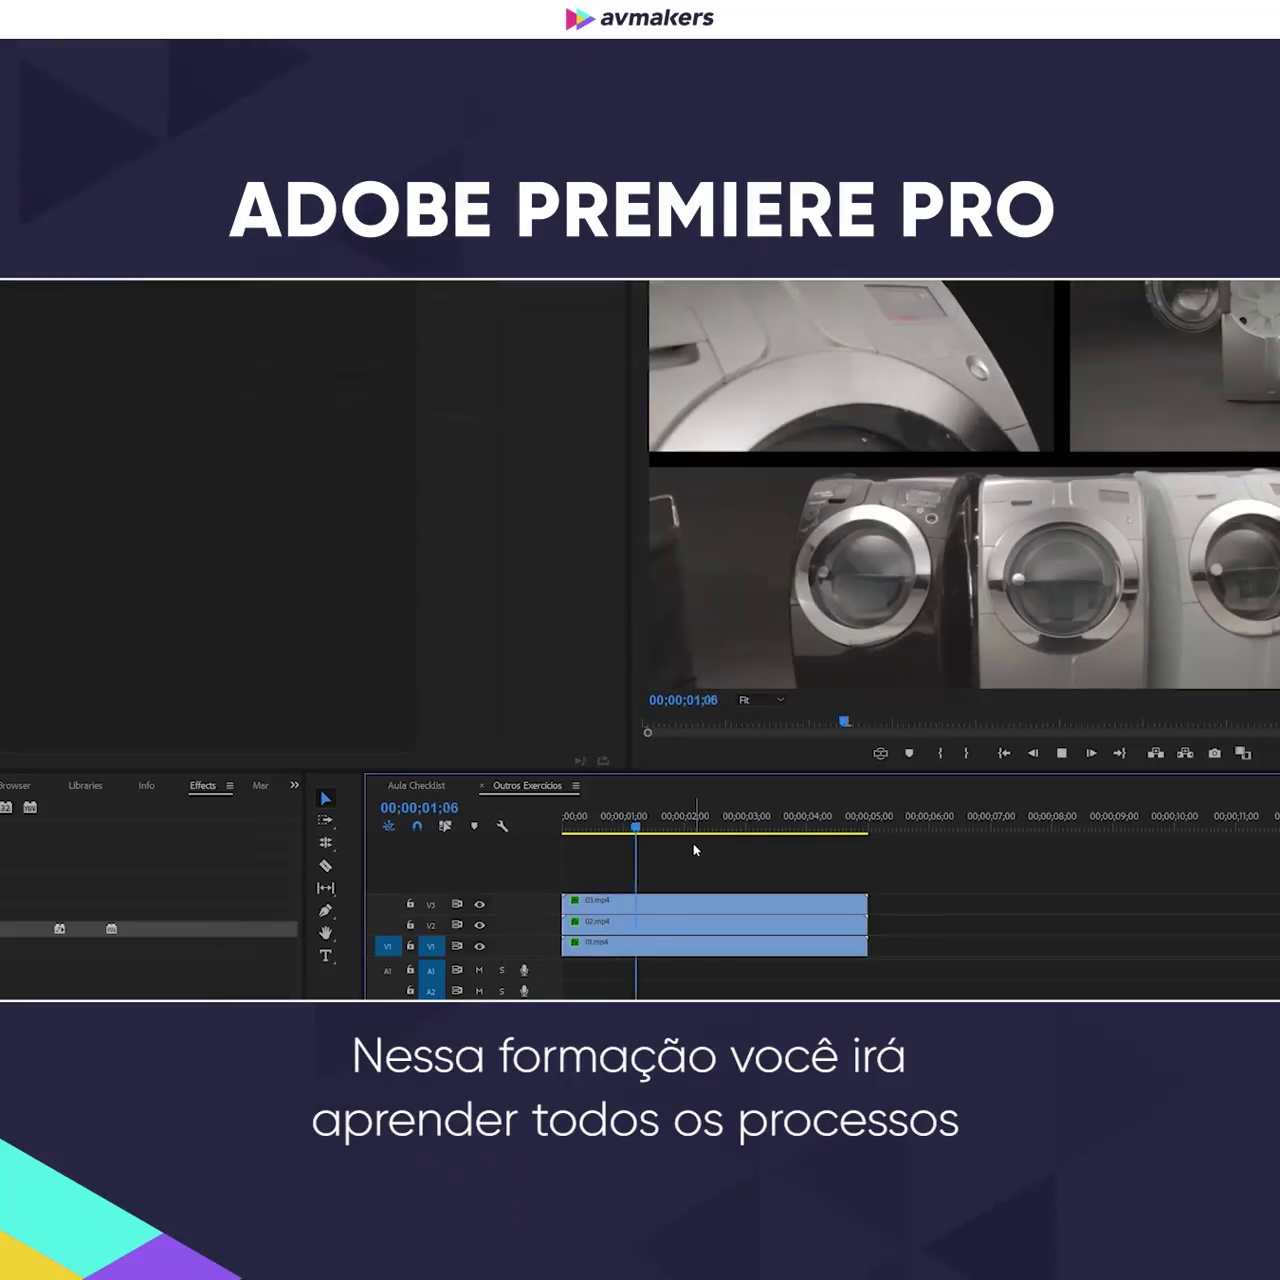
Task: Click Mark Out bracket in Program Monitor
Action: pyautogui.click(x=966, y=753)
